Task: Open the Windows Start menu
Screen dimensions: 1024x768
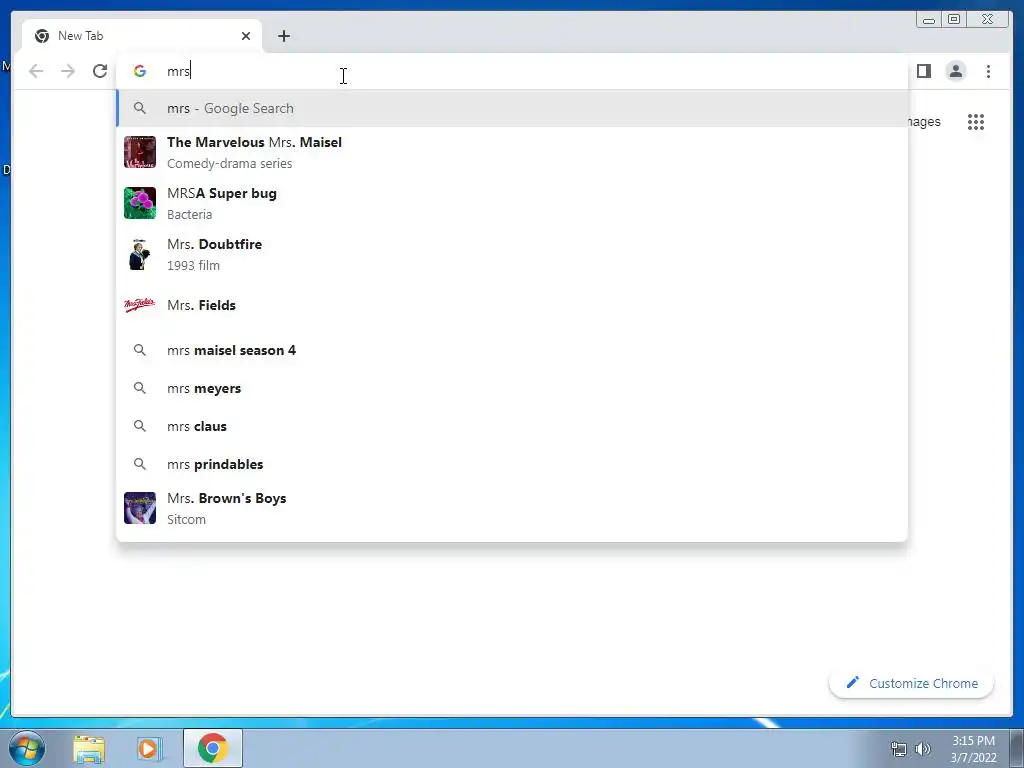Action: click(x=27, y=748)
